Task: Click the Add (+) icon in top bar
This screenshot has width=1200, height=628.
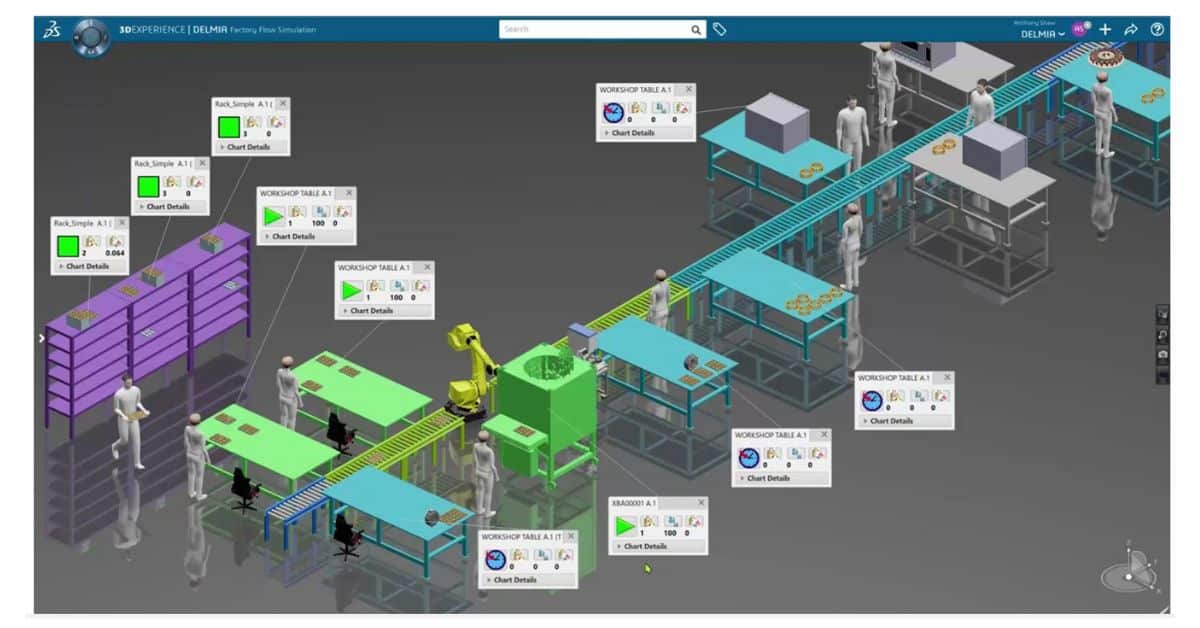Action: 1104,31
